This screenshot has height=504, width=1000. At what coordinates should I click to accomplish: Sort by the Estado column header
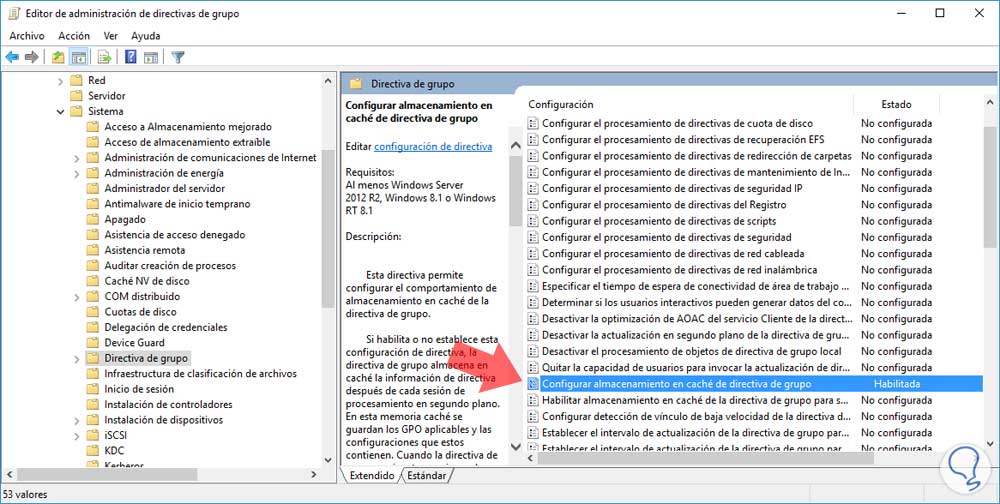(896, 104)
